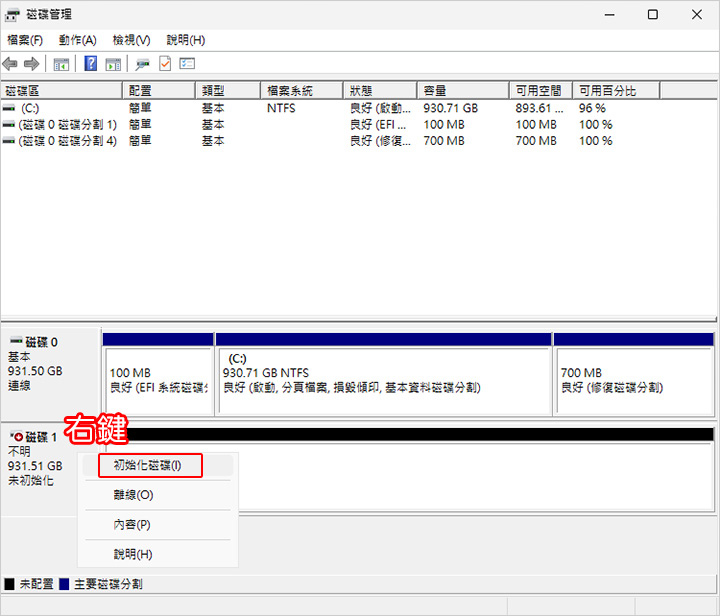Image resolution: width=720 pixels, height=616 pixels.
Task: Open the 檔案(F) menu
Action: pyautogui.click(x=25, y=40)
